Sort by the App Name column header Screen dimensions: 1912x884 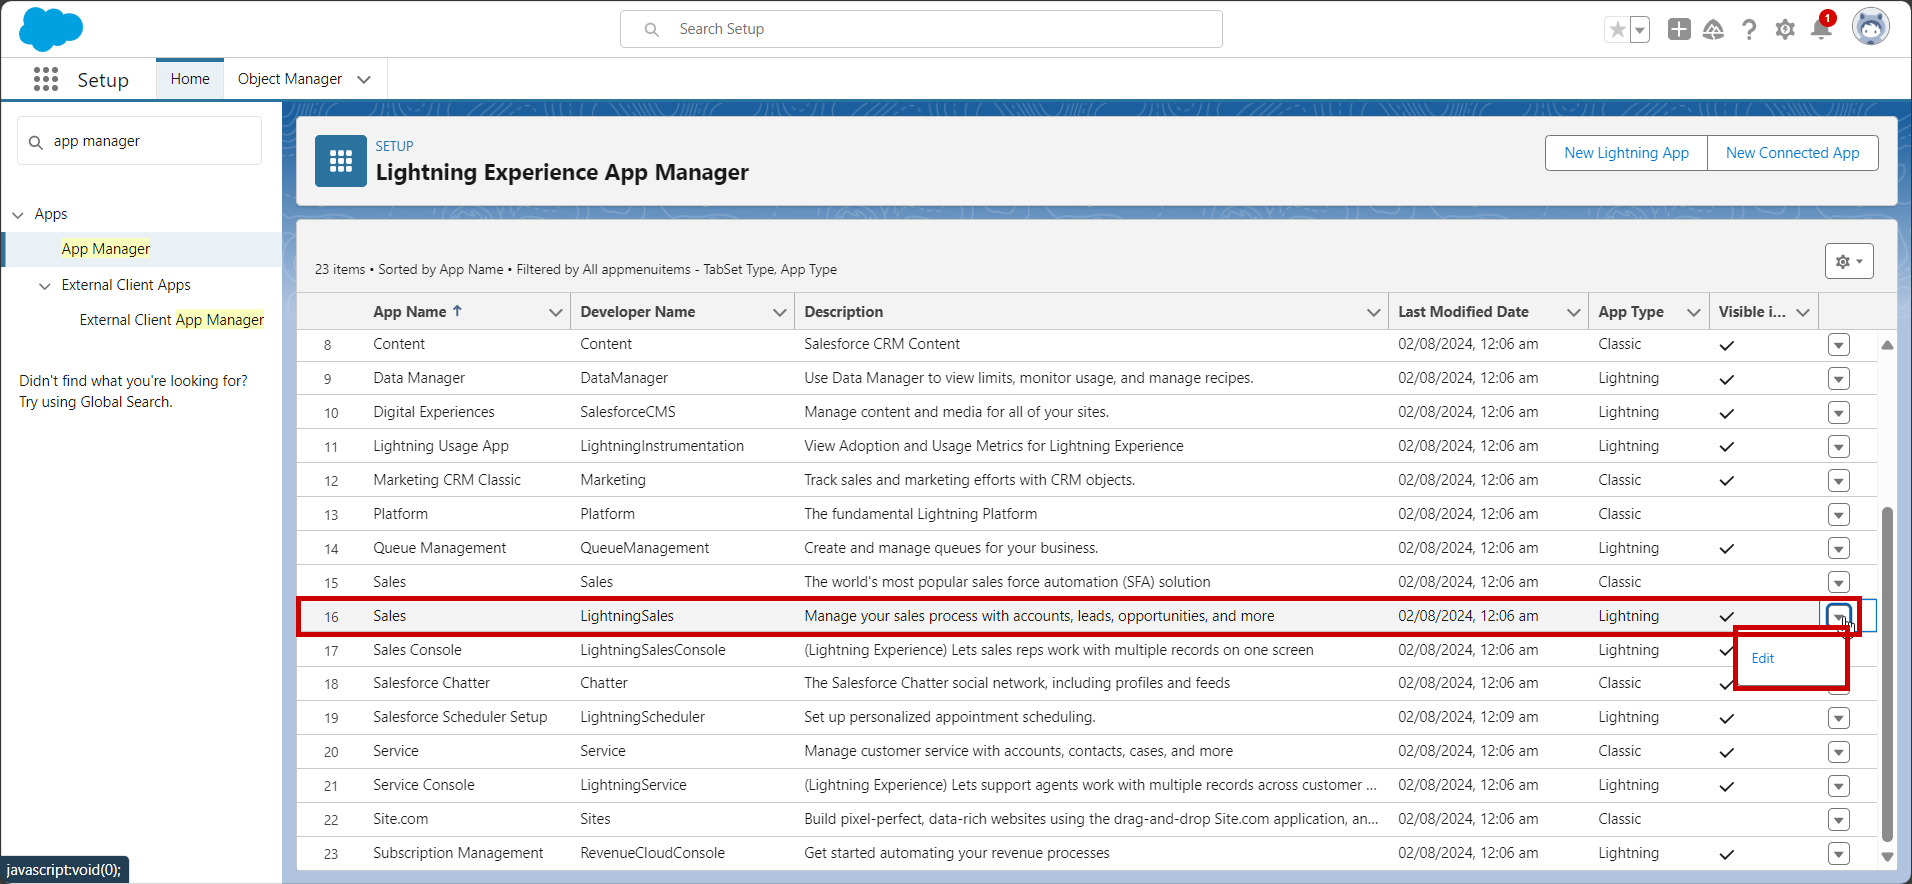[410, 312]
